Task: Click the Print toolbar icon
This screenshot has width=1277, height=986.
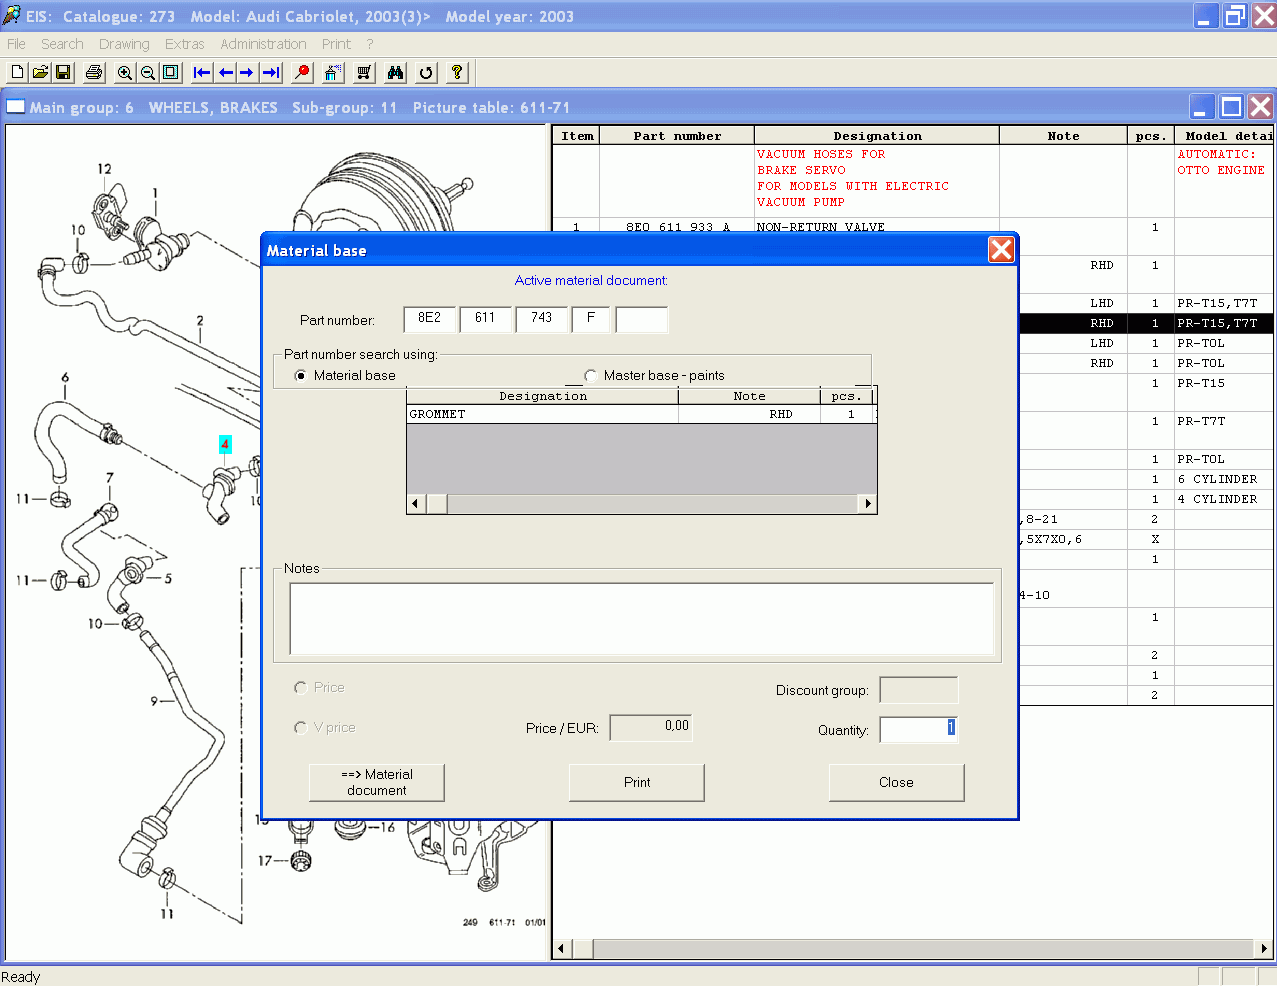Action: pos(94,72)
